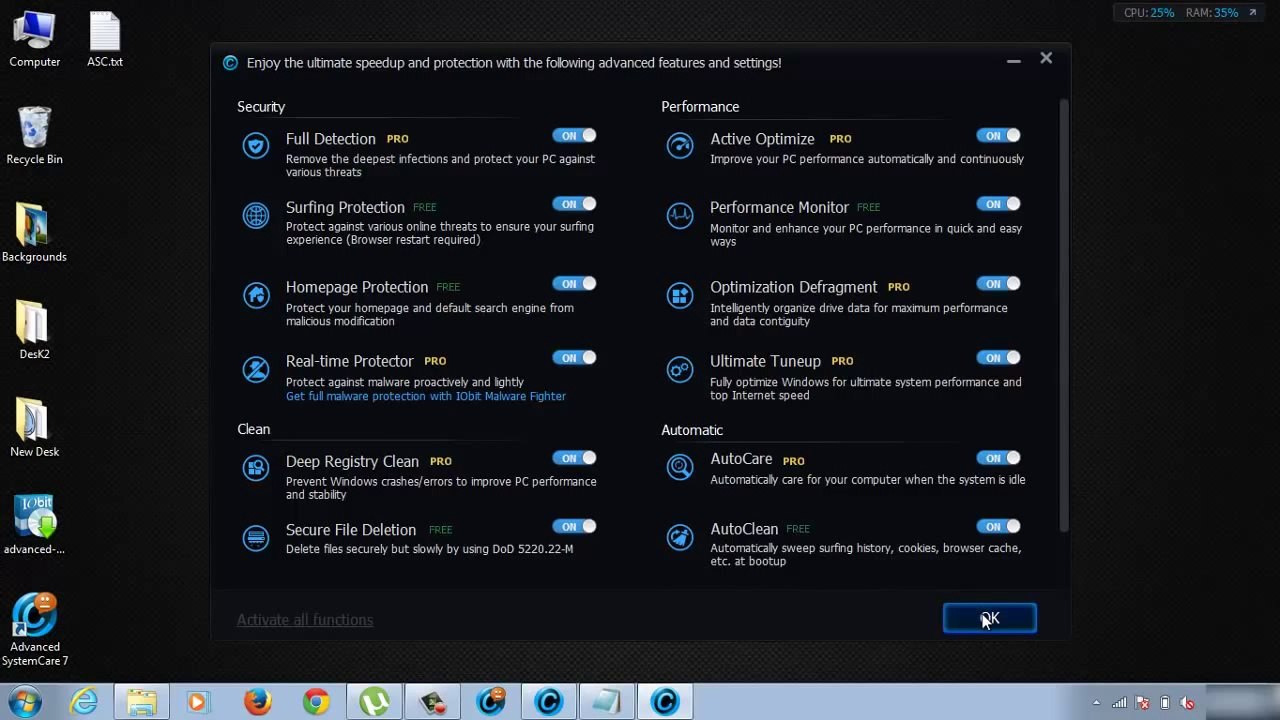Minimize the advanced features dialog

(1014, 61)
